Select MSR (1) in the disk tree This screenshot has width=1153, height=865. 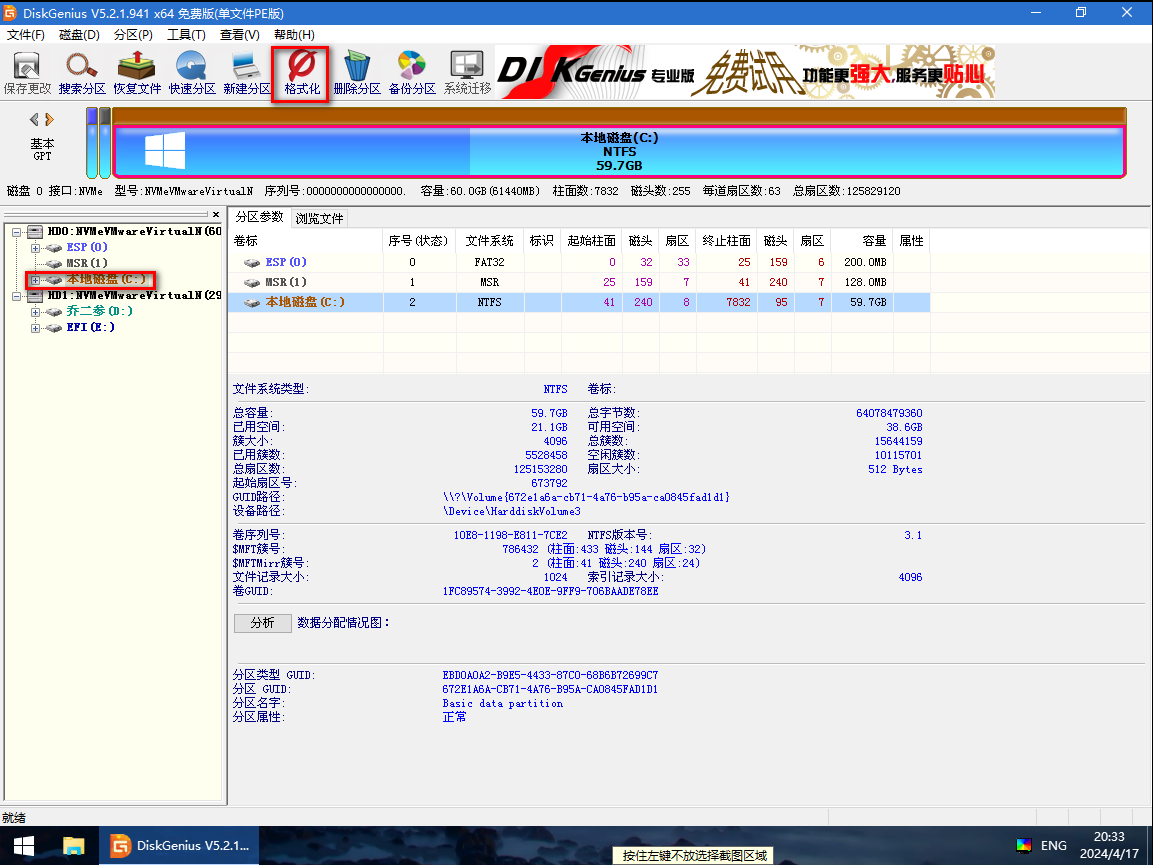(87, 263)
